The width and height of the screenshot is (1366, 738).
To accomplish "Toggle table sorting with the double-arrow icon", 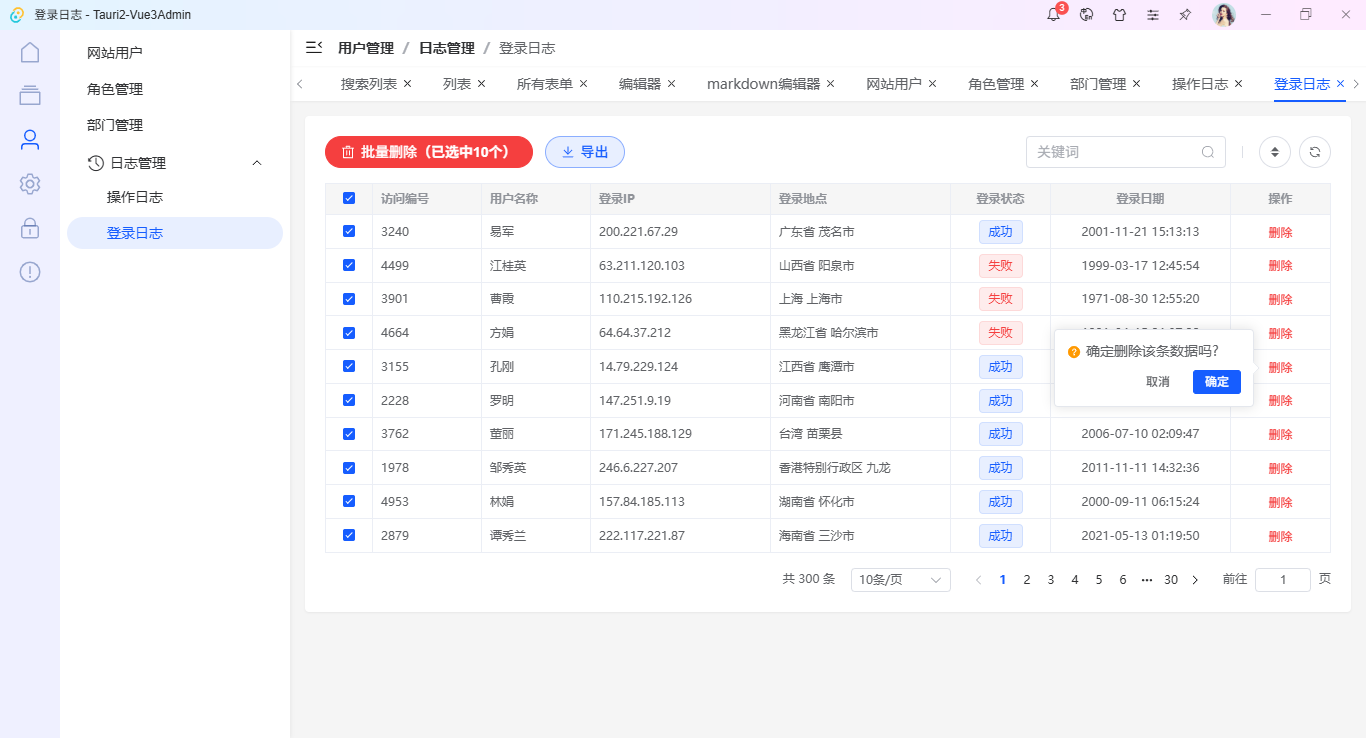I will [1274, 152].
